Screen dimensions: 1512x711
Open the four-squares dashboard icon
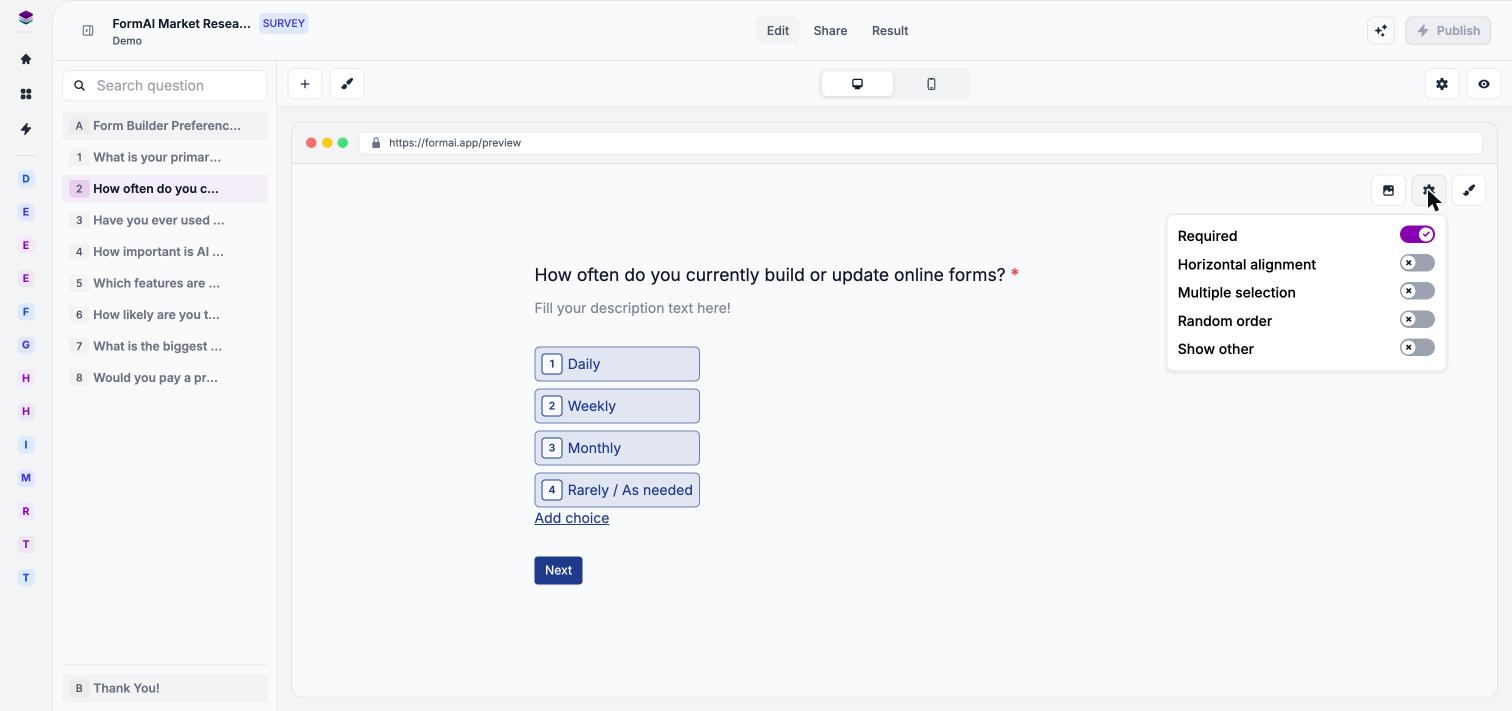(x=26, y=94)
